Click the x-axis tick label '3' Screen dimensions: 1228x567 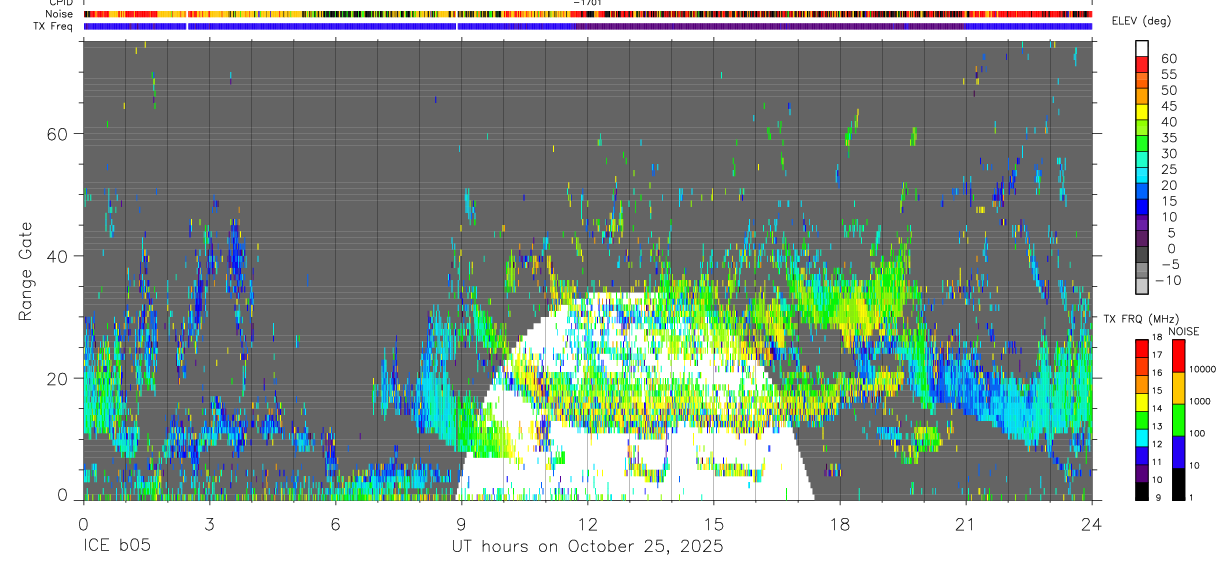(x=209, y=524)
